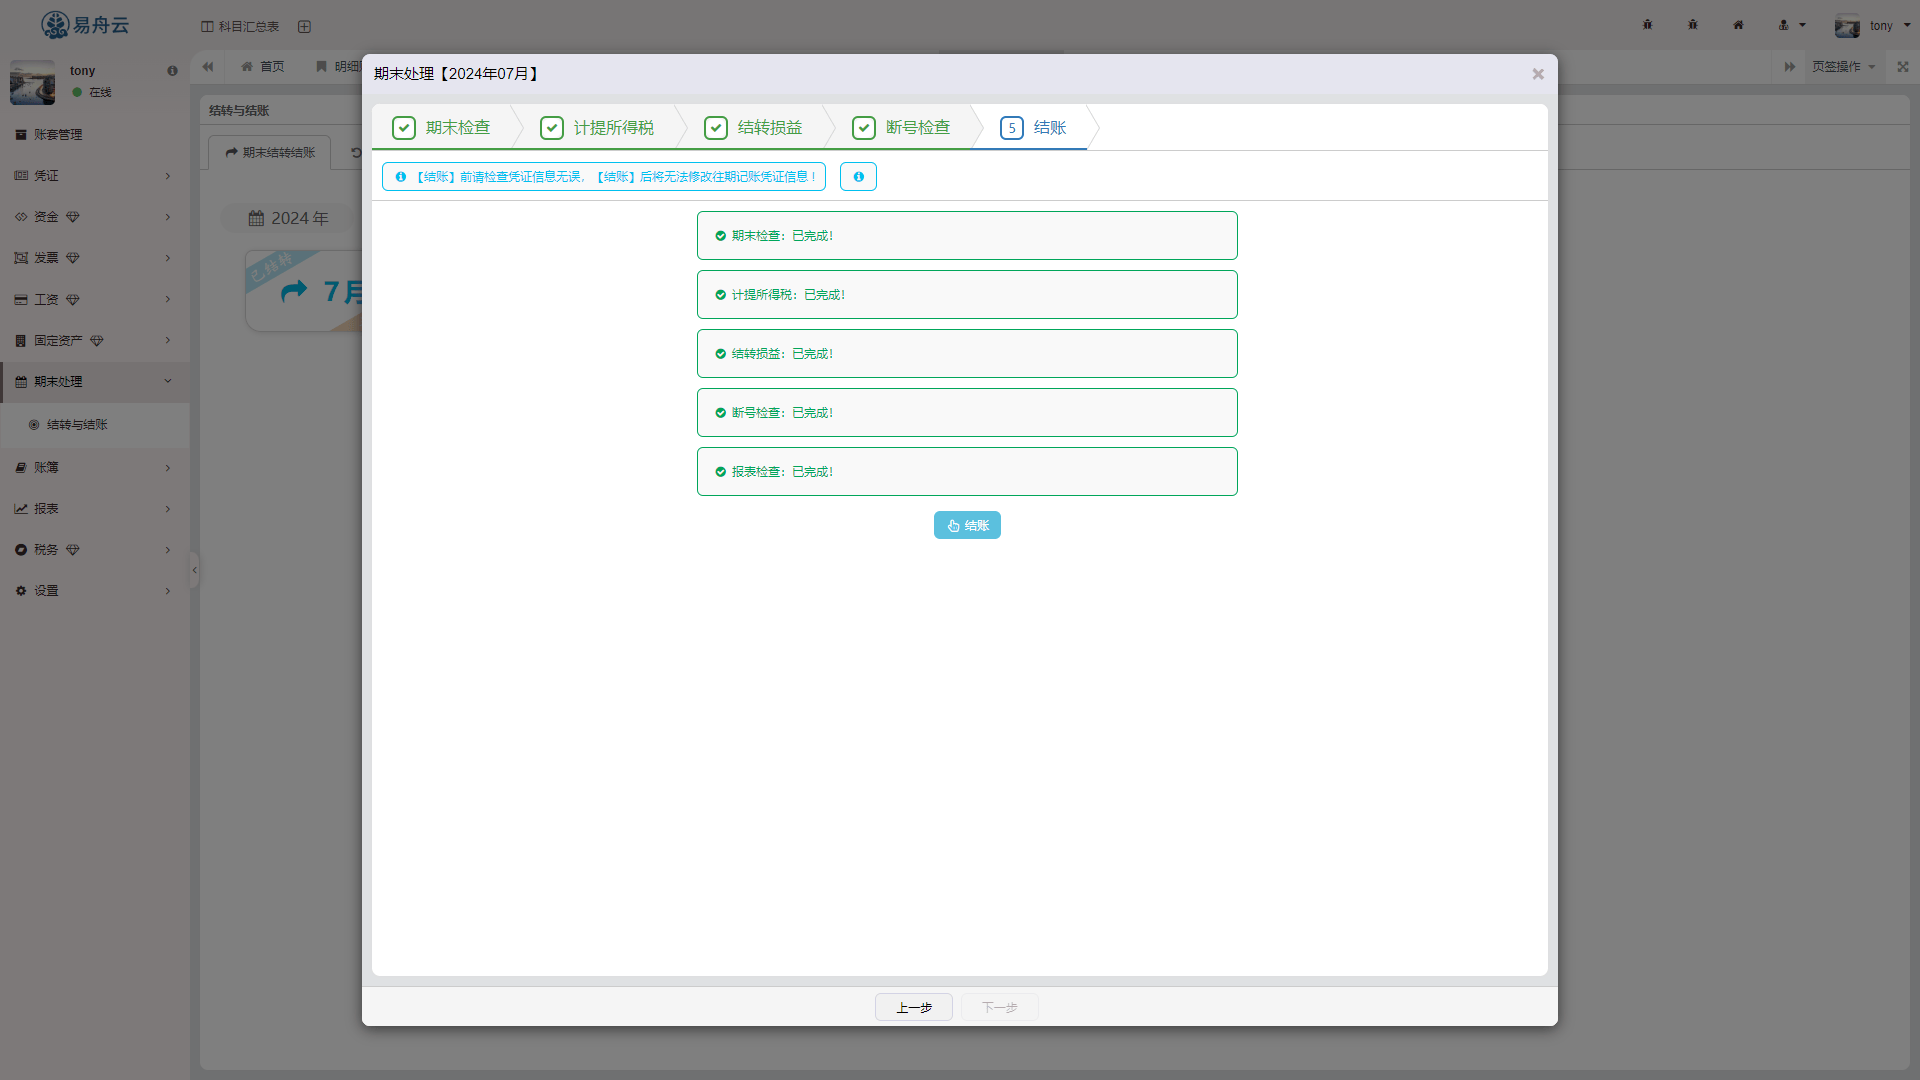Screen dimensions: 1920x1080
Task: Click the info icon button beside notice
Action: point(858,176)
